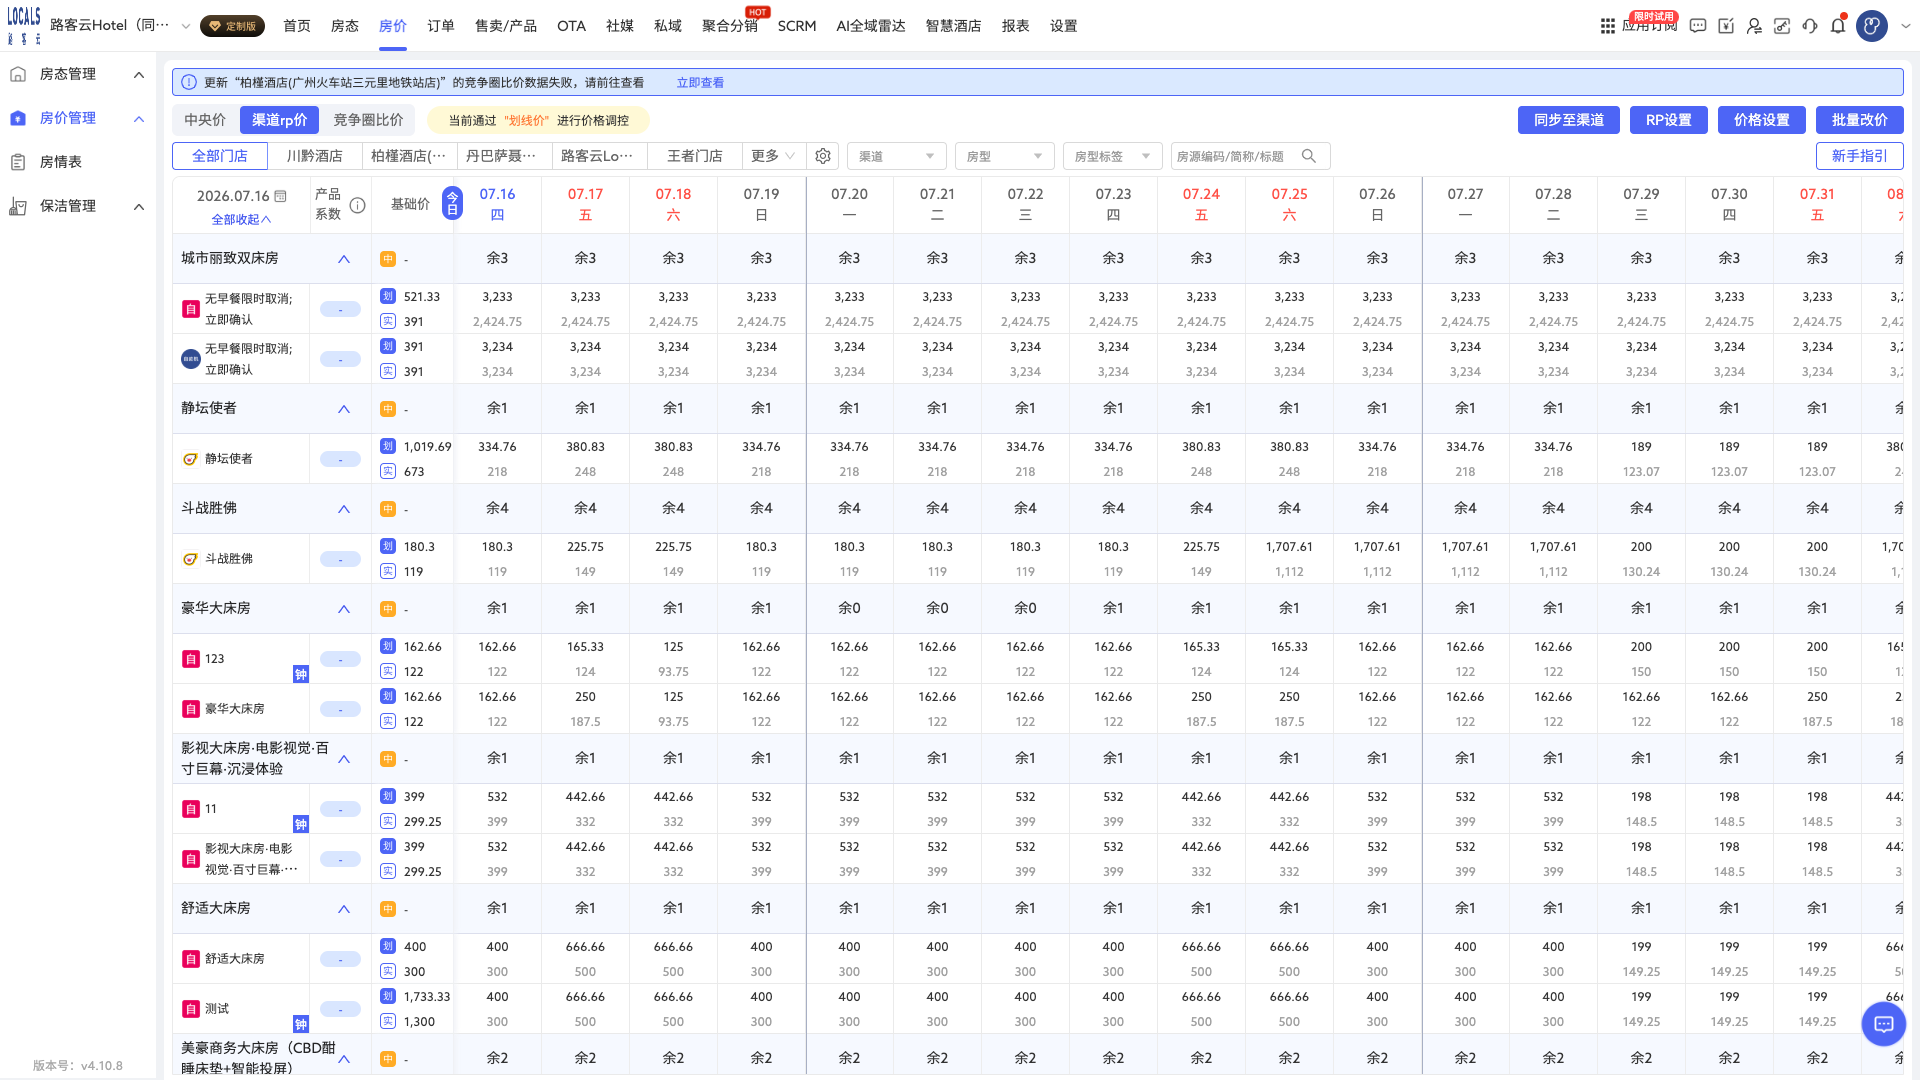Click the user avatar in header

1872,26
